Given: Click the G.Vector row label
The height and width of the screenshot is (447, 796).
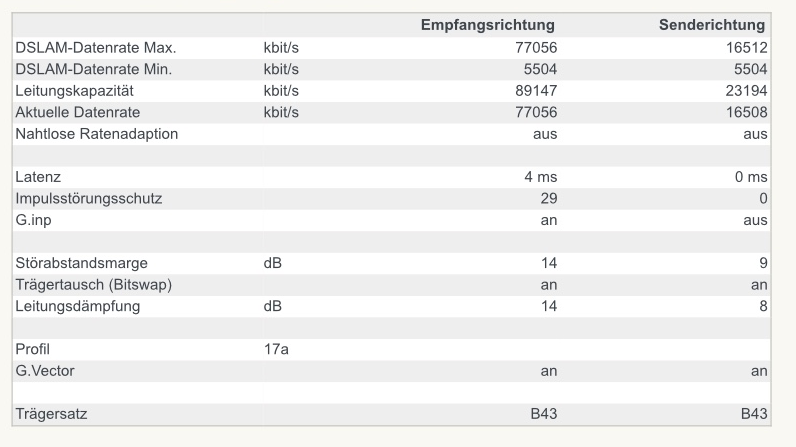Looking at the screenshot, I should (45, 371).
